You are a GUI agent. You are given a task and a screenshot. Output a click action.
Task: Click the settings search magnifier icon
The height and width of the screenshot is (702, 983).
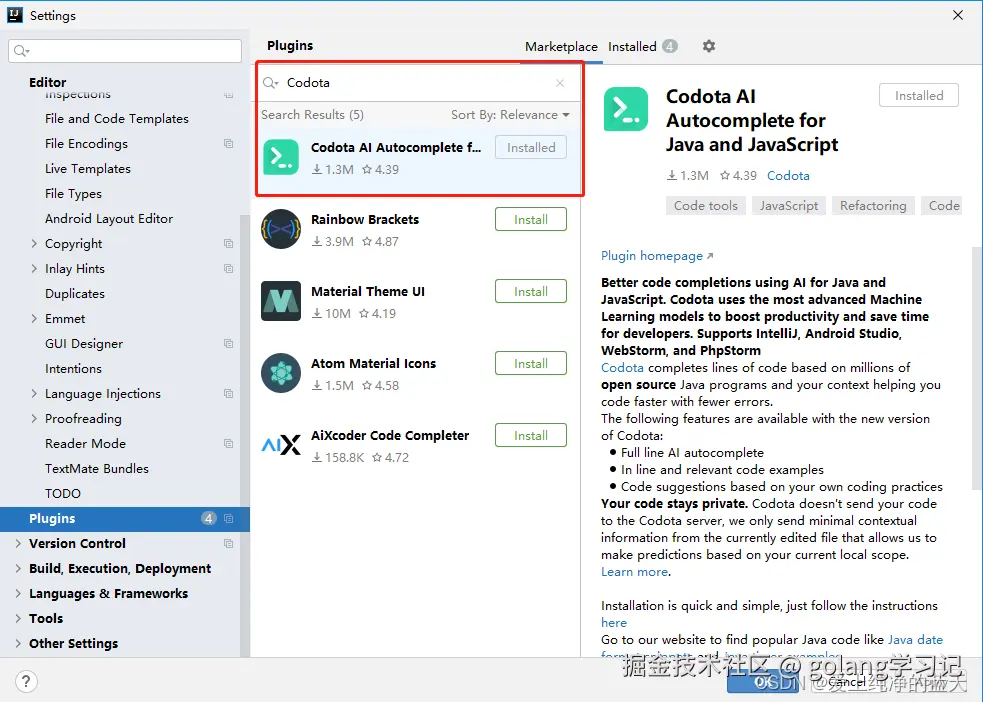pos(21,51)
